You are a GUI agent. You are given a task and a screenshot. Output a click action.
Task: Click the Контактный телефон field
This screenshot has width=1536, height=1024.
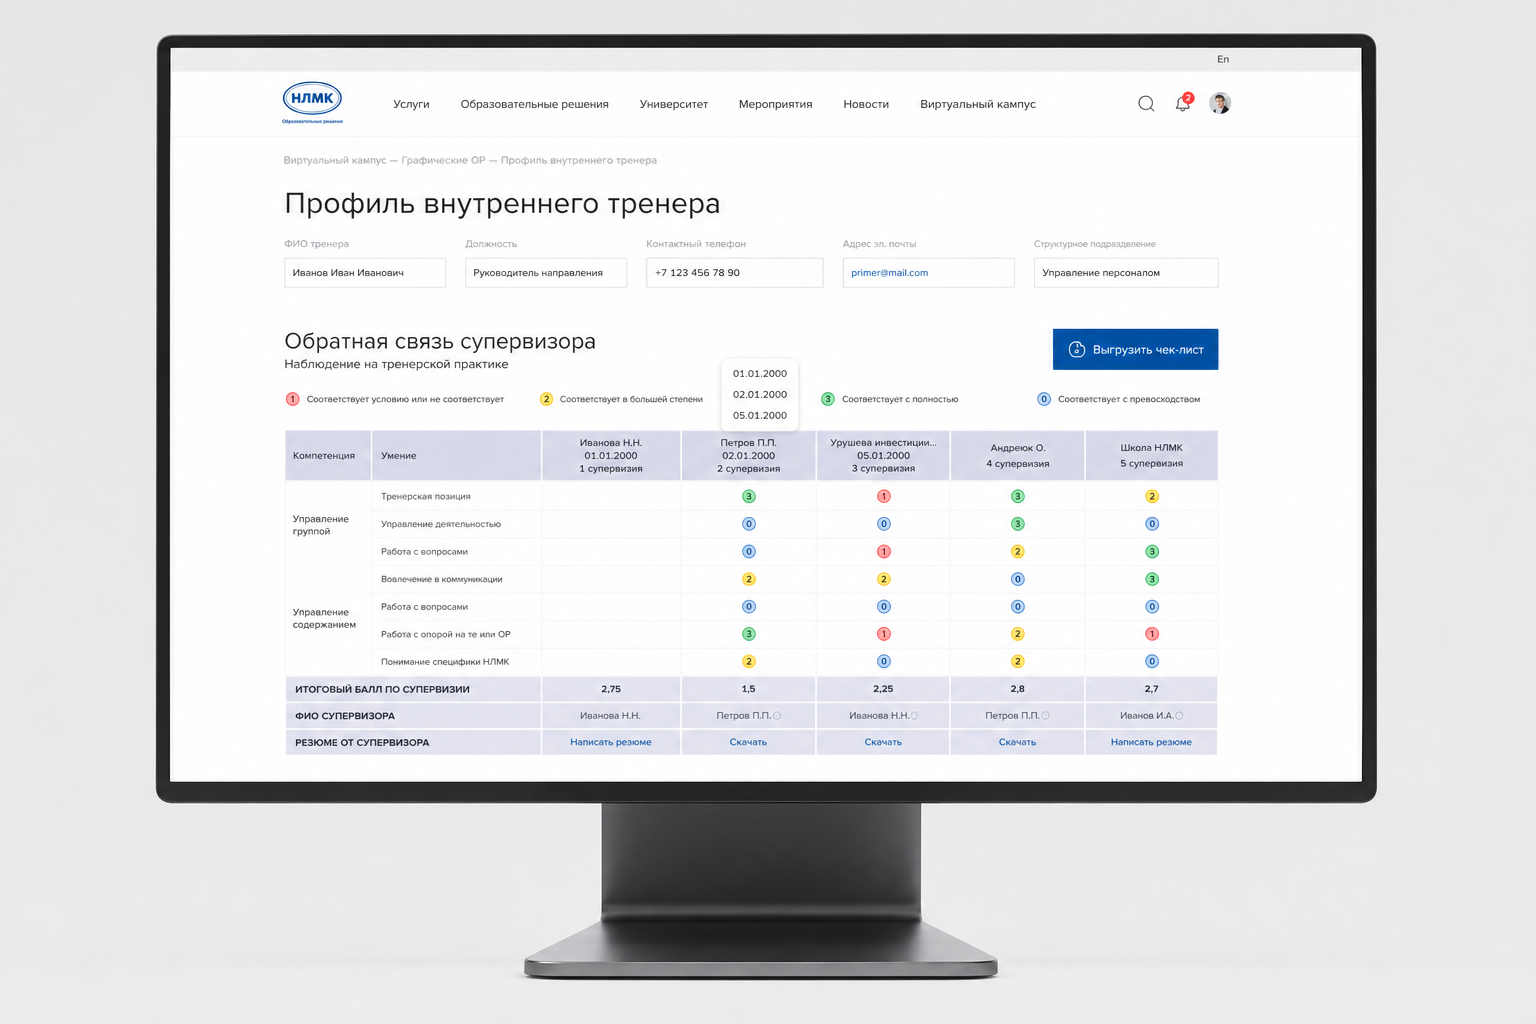[x=735, y=273]
